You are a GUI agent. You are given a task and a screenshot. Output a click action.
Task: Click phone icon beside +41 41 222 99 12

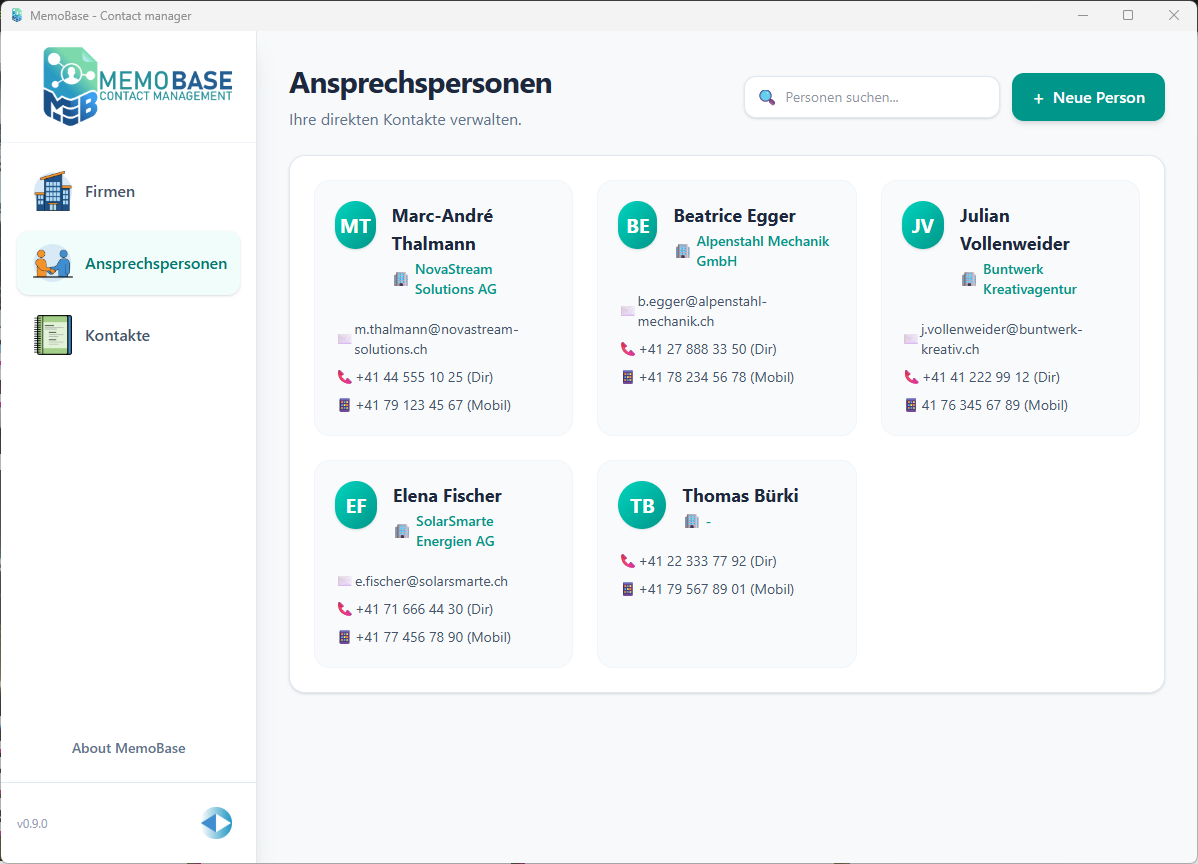pyautogui.click(x=911, y=377)
